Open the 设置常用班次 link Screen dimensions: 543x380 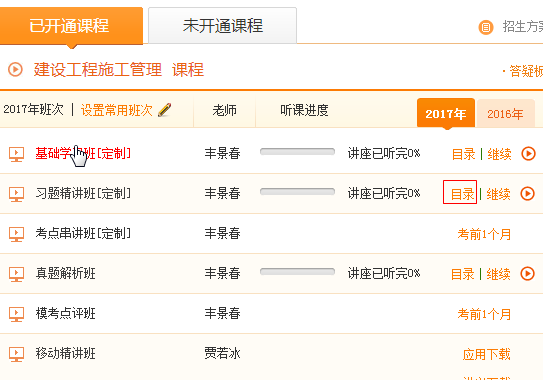[x=117, y=110]
